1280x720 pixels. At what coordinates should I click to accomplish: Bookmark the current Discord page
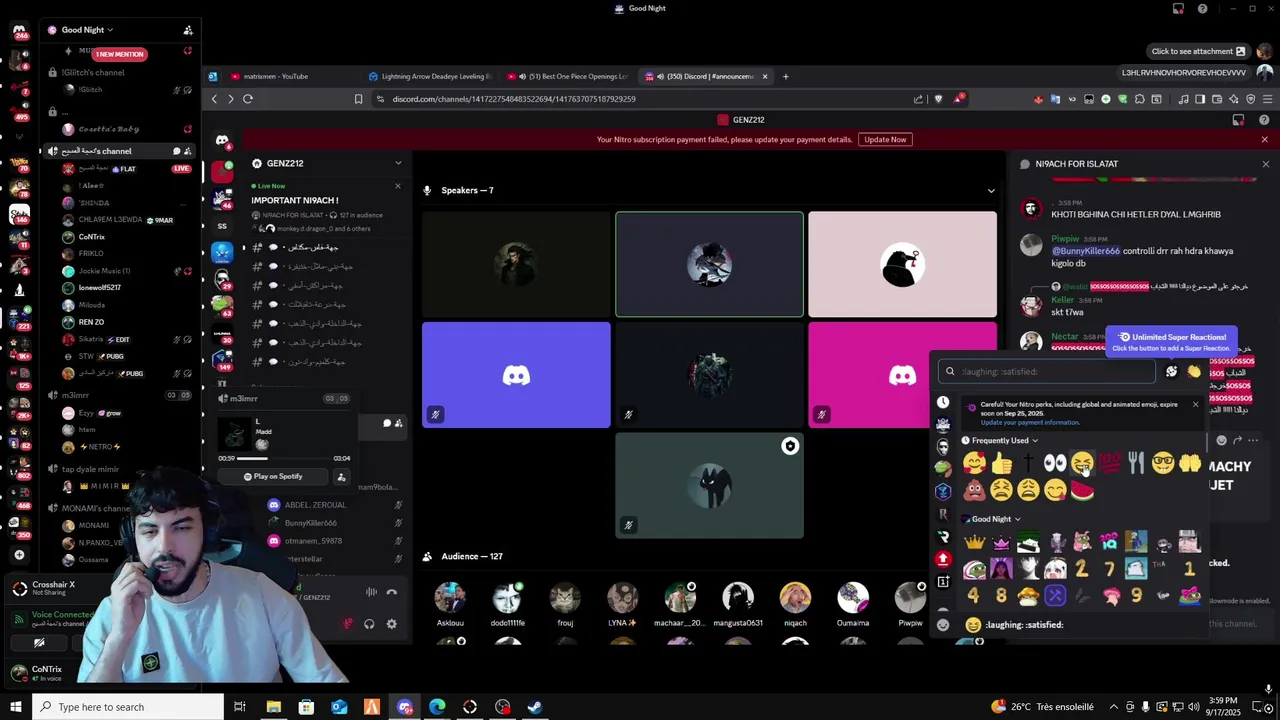point(358,99)
